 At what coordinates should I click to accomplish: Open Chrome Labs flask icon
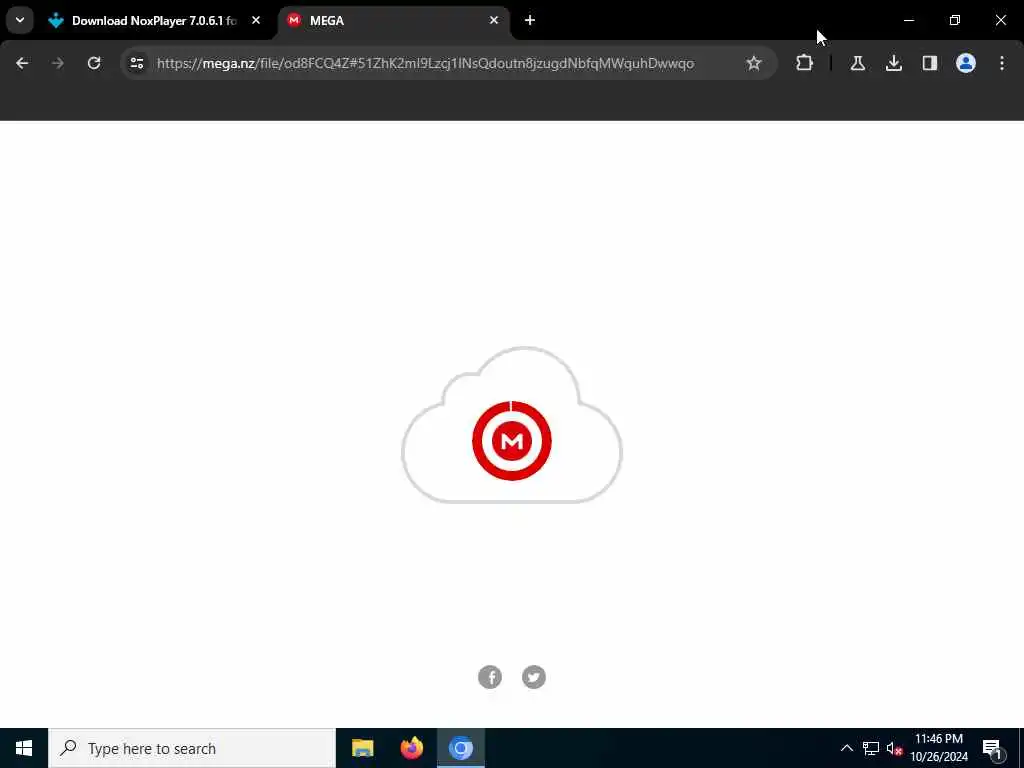pyautogui.click(x=857, y=63)
